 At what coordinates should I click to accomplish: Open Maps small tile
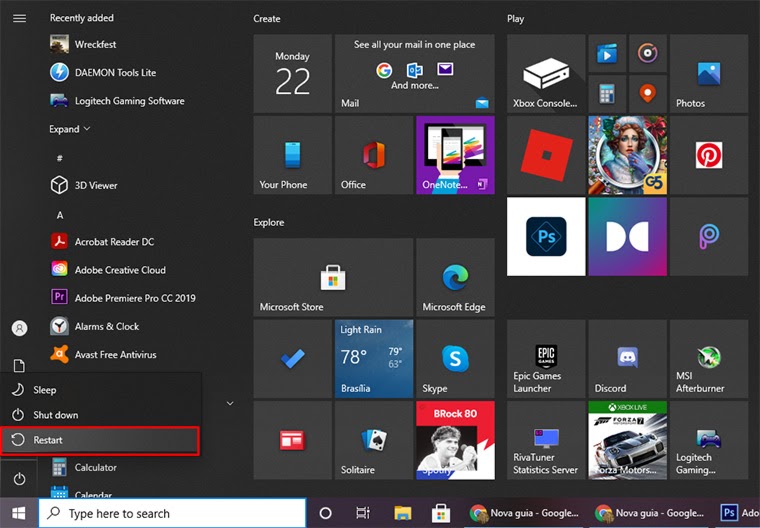648,94
